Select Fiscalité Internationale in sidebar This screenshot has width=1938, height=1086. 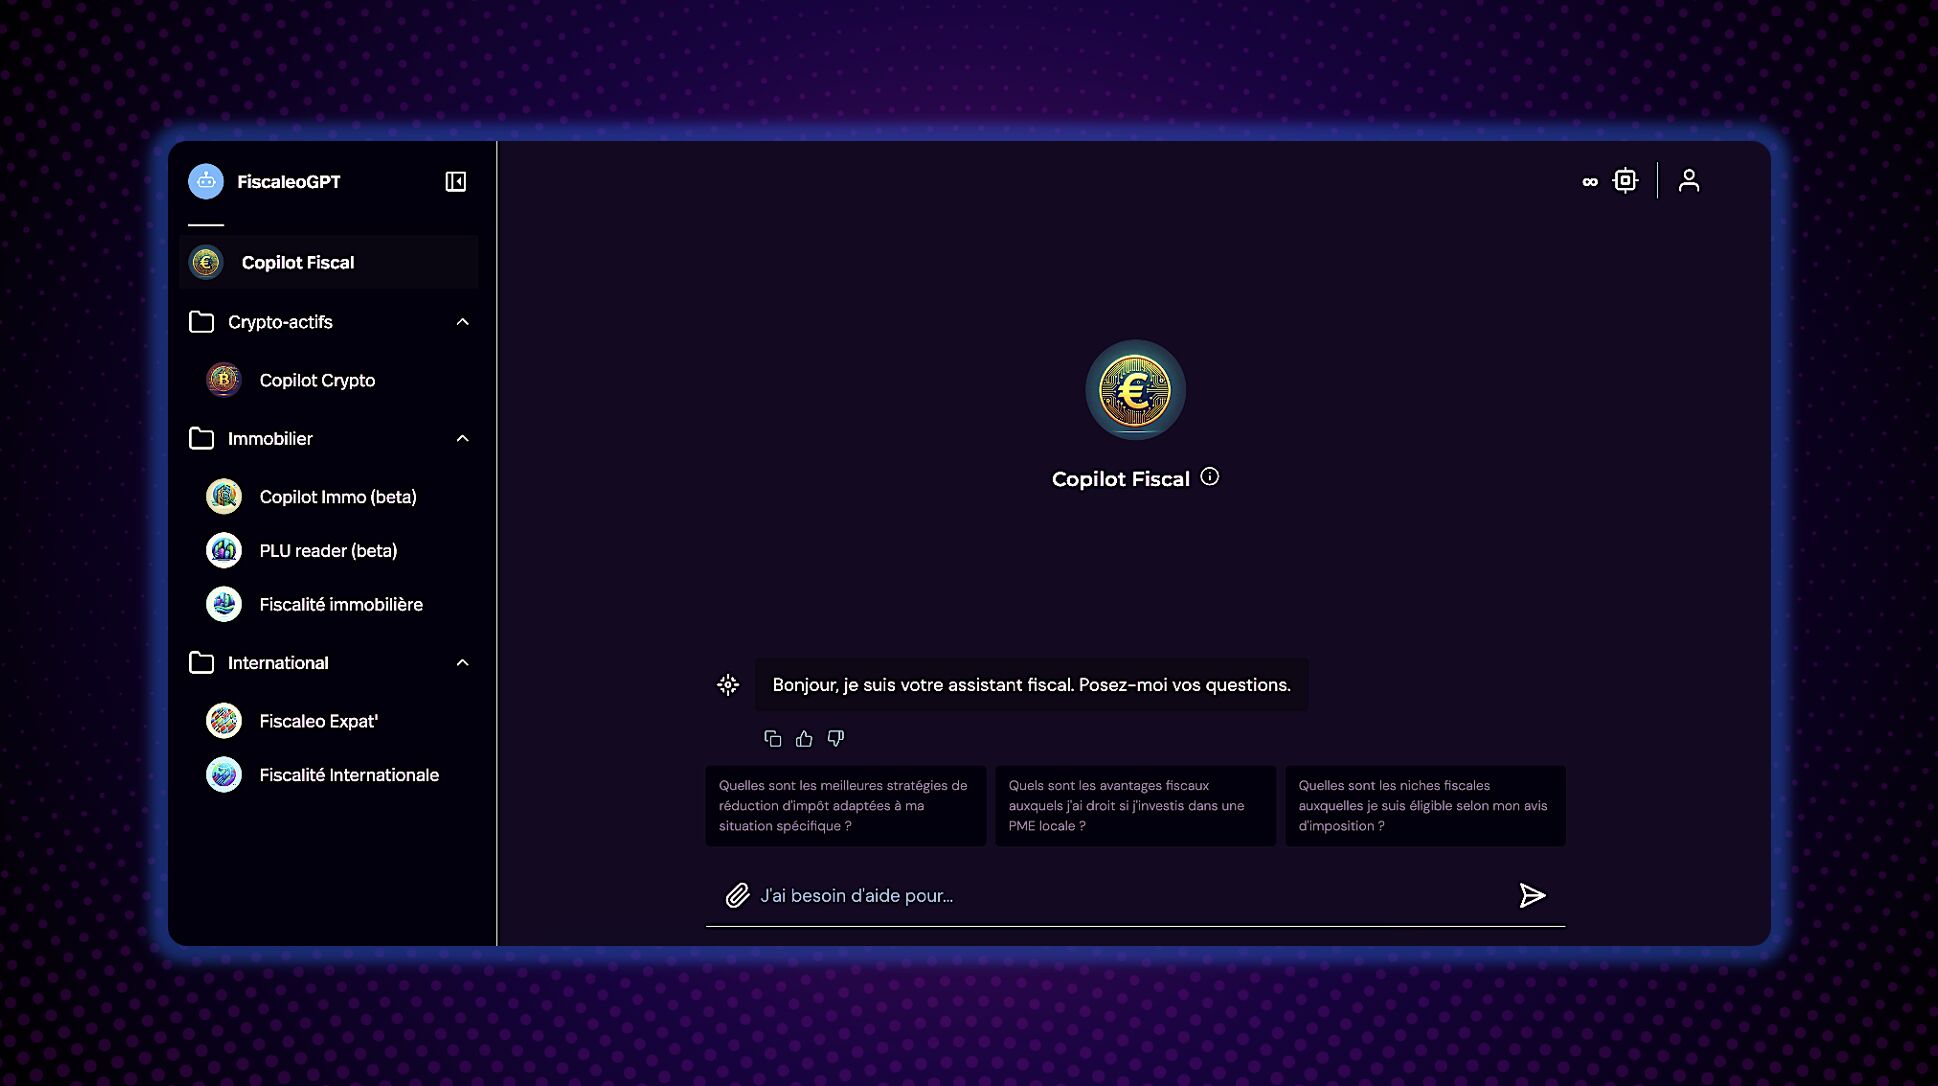coord(348,775)
